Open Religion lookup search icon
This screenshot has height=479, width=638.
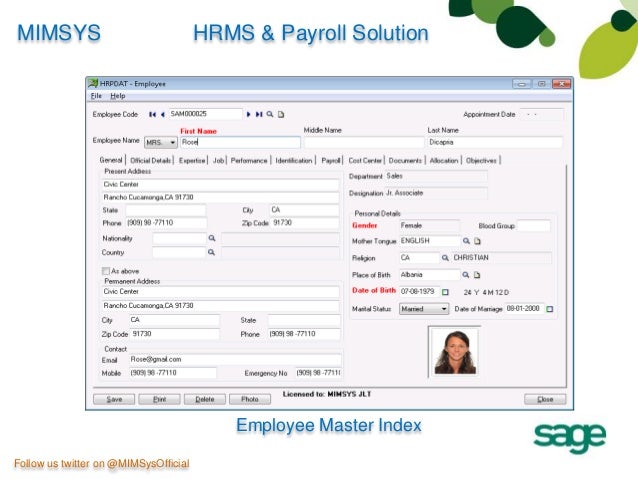(445, 258)
